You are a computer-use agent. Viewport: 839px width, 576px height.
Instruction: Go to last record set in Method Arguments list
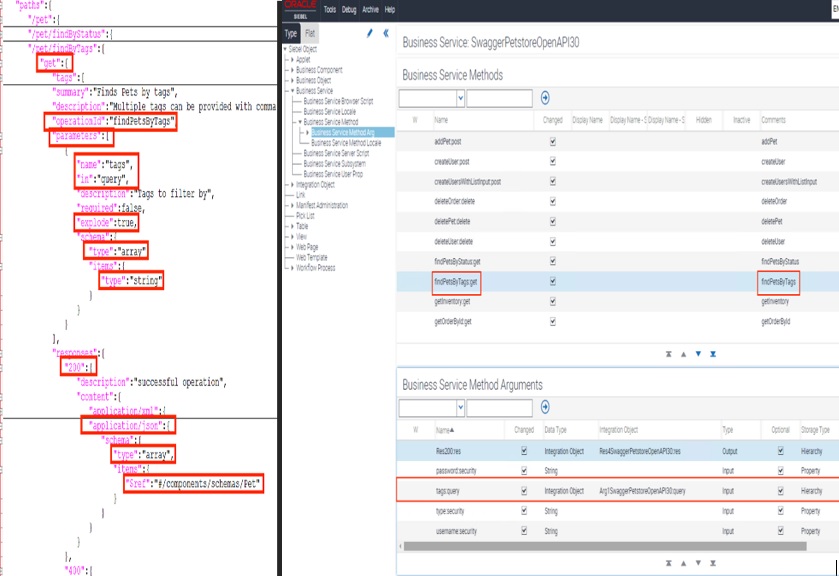coord(713,563)
